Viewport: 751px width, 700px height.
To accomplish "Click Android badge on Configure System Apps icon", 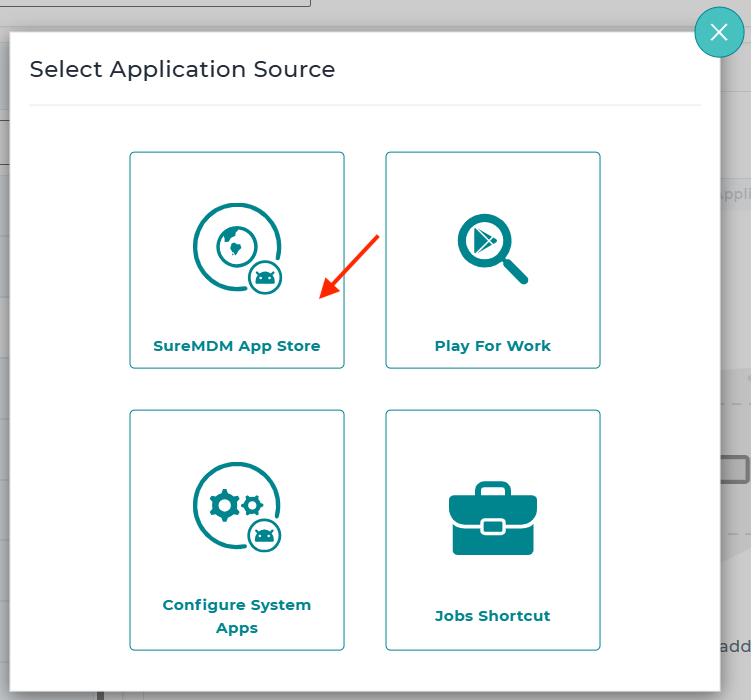I will tap(264, 535).
